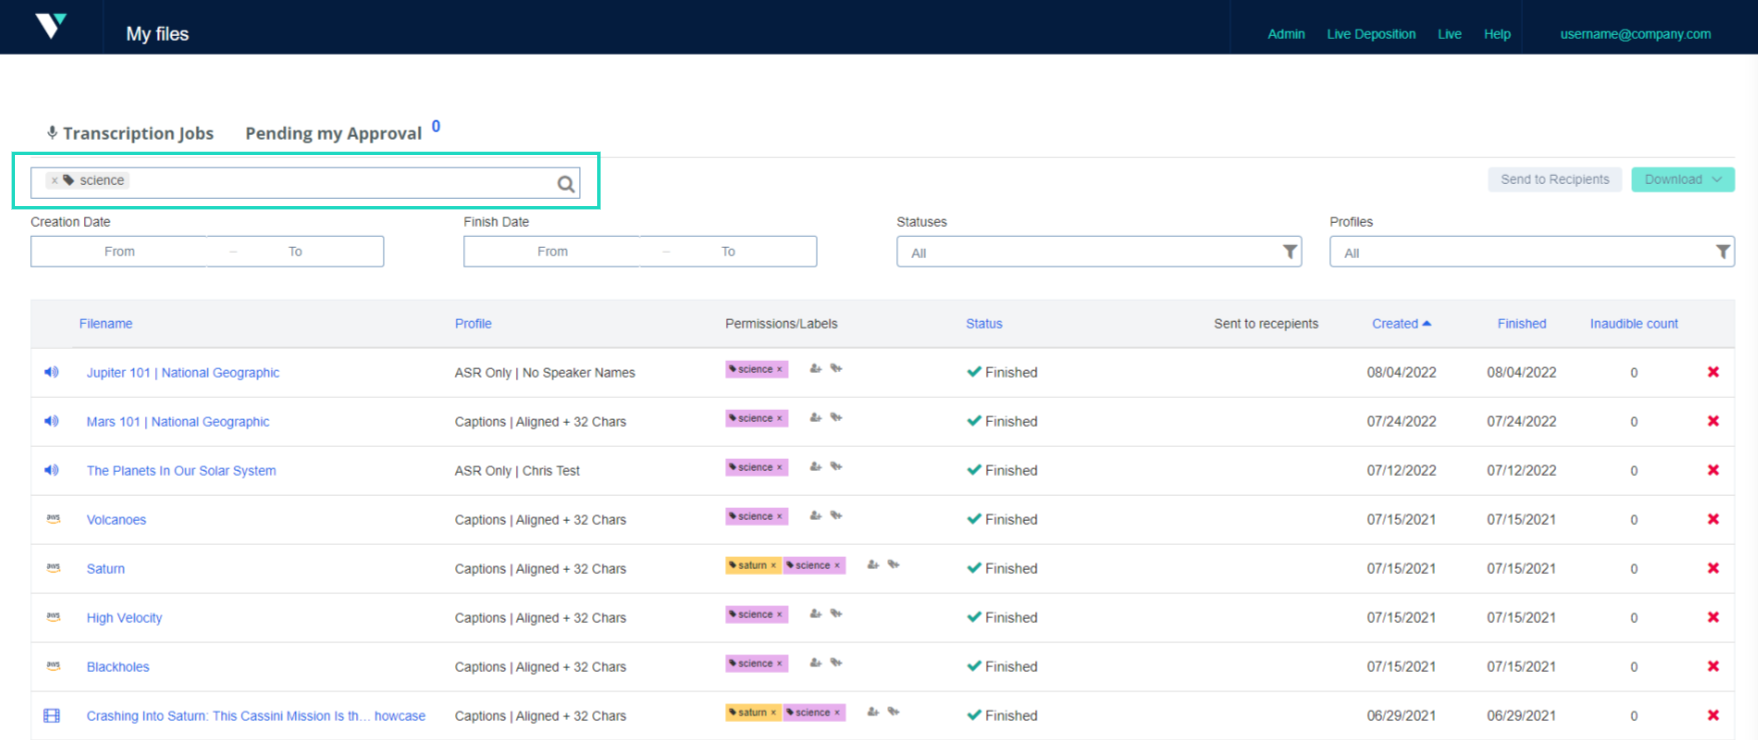The height and width of the screenshot is (740, 1758).
Task: Click Creation Date From input field
Action: coord(120,252)
